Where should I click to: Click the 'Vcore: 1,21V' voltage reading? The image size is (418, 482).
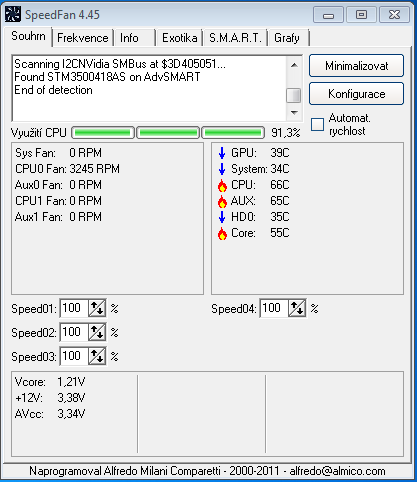[50, 382]
